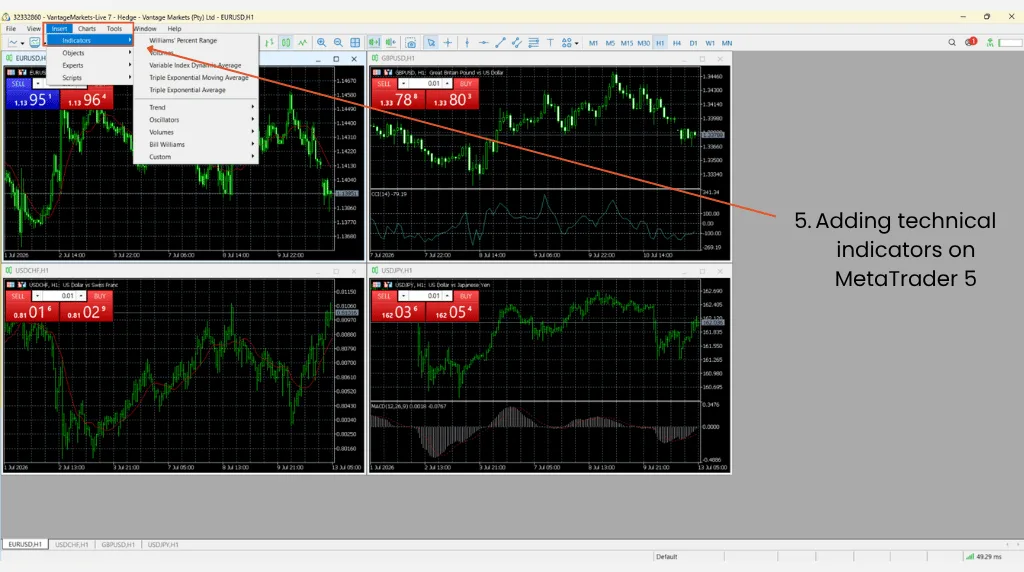
Task: Switch timeframe to M1
Action: click(x=593, y=43)
